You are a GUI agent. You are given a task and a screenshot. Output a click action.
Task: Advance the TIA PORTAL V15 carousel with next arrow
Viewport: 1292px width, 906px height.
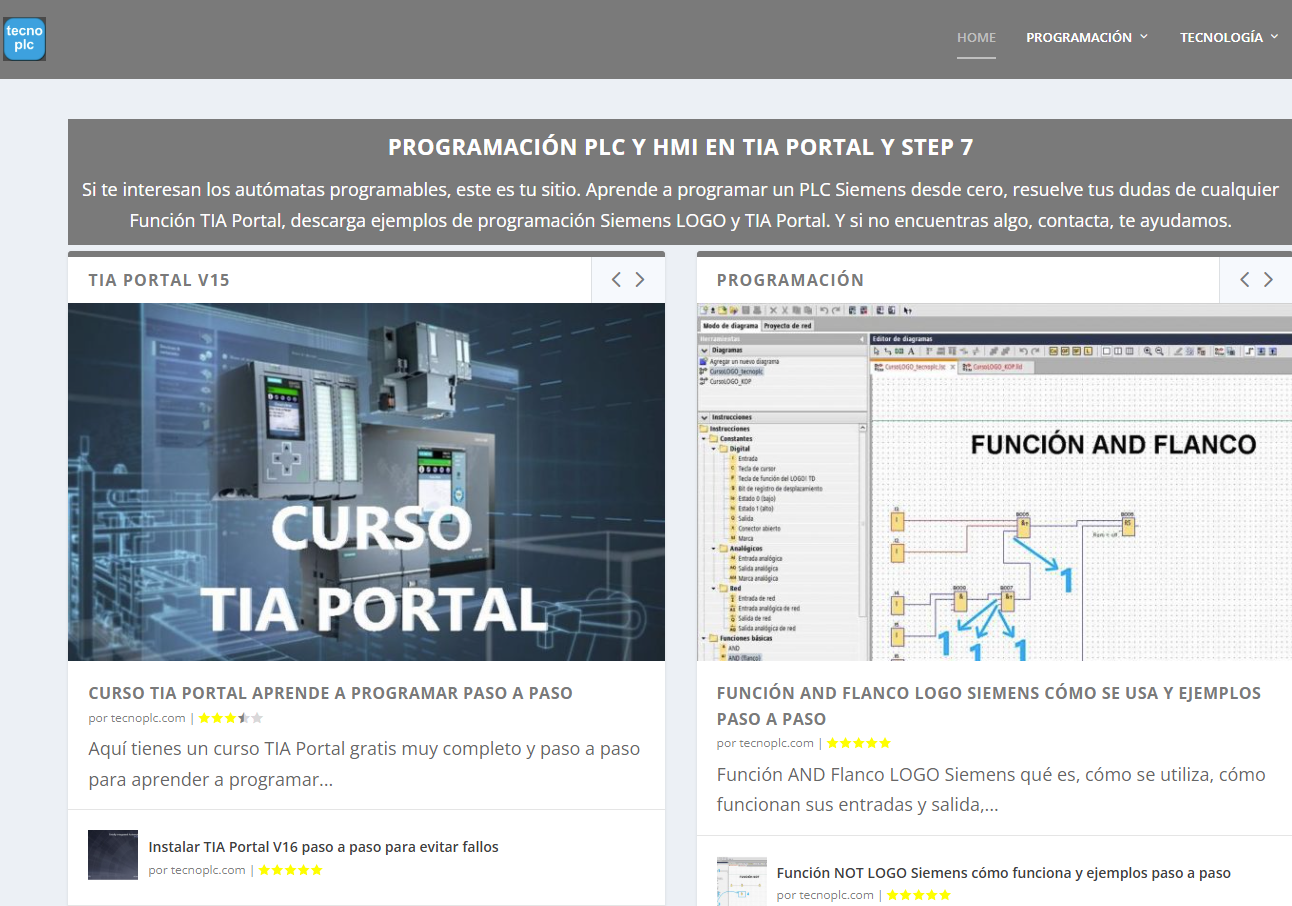pyautogui.click(x=641, y=280)
